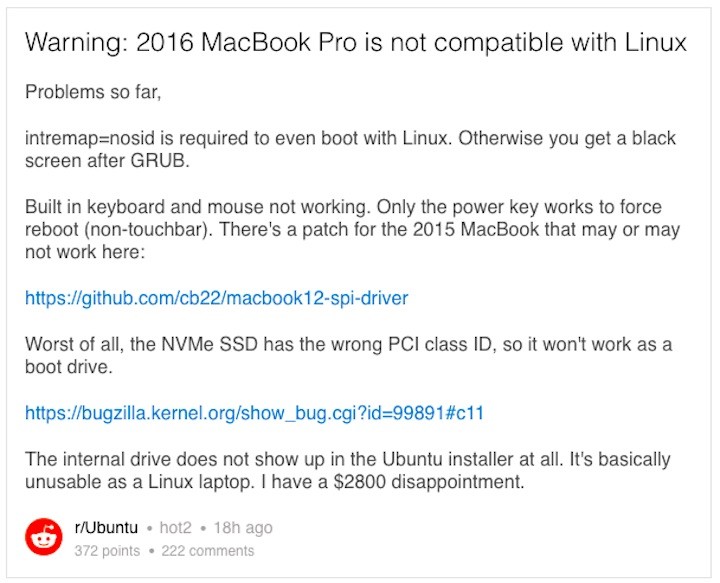Open the r/Ubuntu subreddit label
Screen dimensions: 720x583
[106, 528]
